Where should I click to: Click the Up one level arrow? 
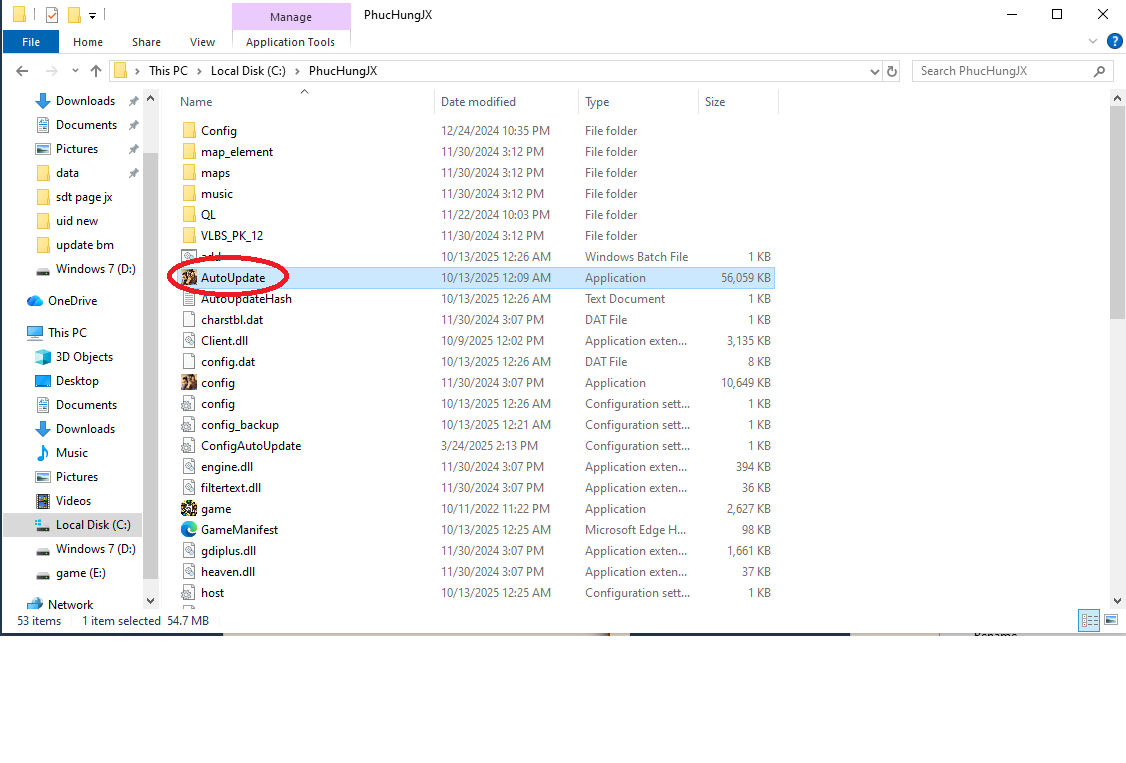96,71
